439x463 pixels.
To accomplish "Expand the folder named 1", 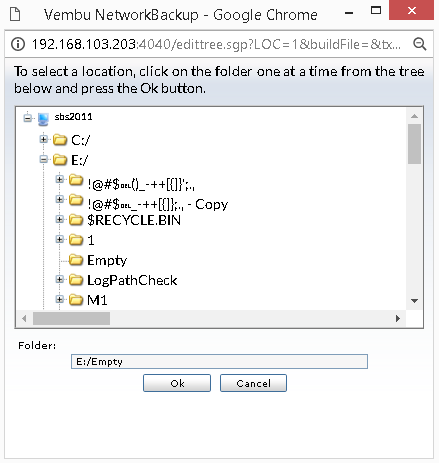I will coord(60,239).
